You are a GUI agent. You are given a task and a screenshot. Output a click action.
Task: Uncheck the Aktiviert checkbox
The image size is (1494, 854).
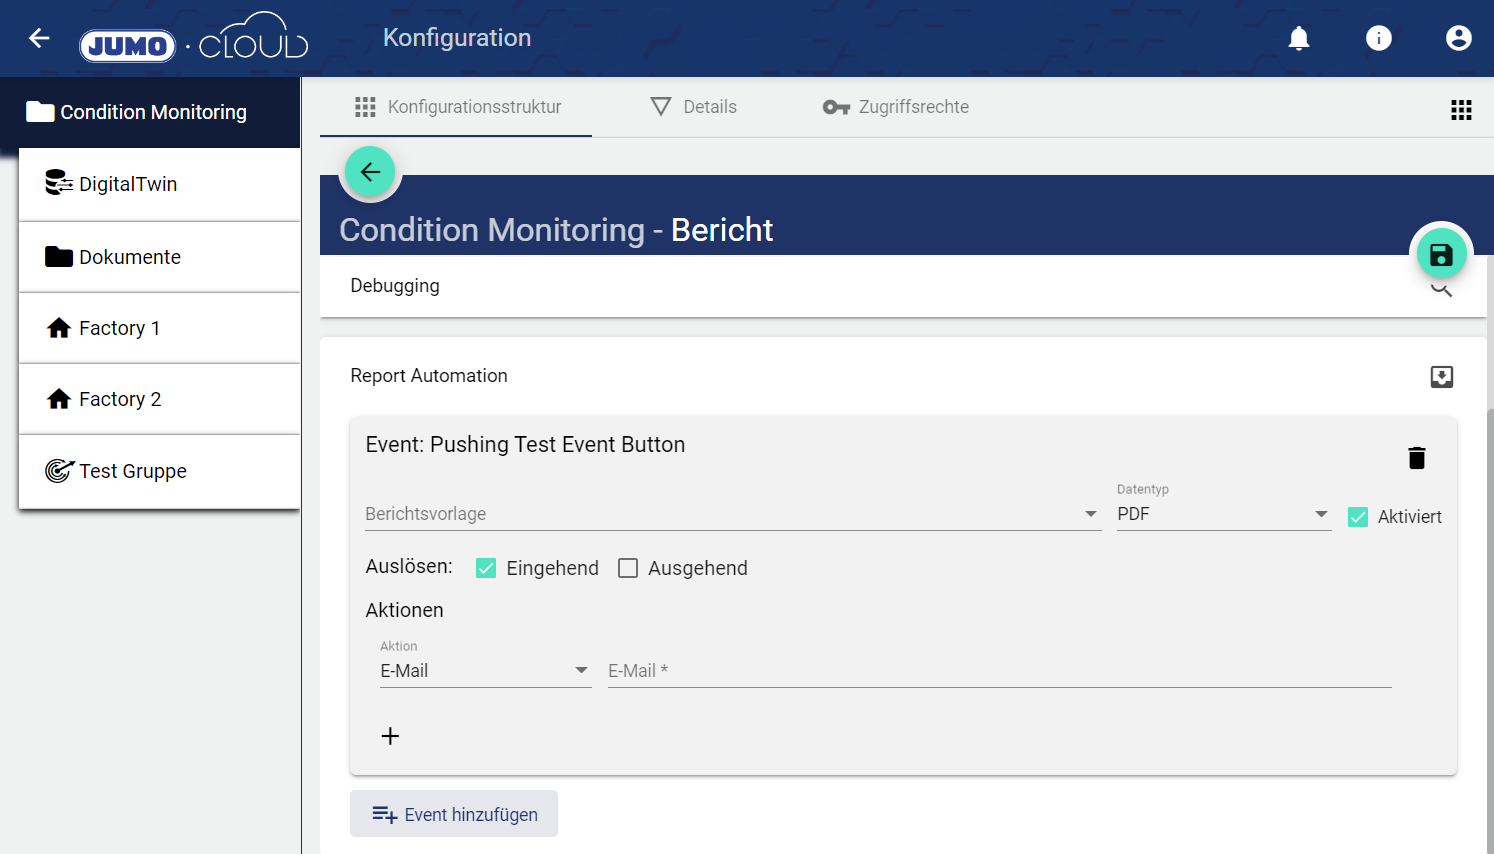(x=1357, y=517)
